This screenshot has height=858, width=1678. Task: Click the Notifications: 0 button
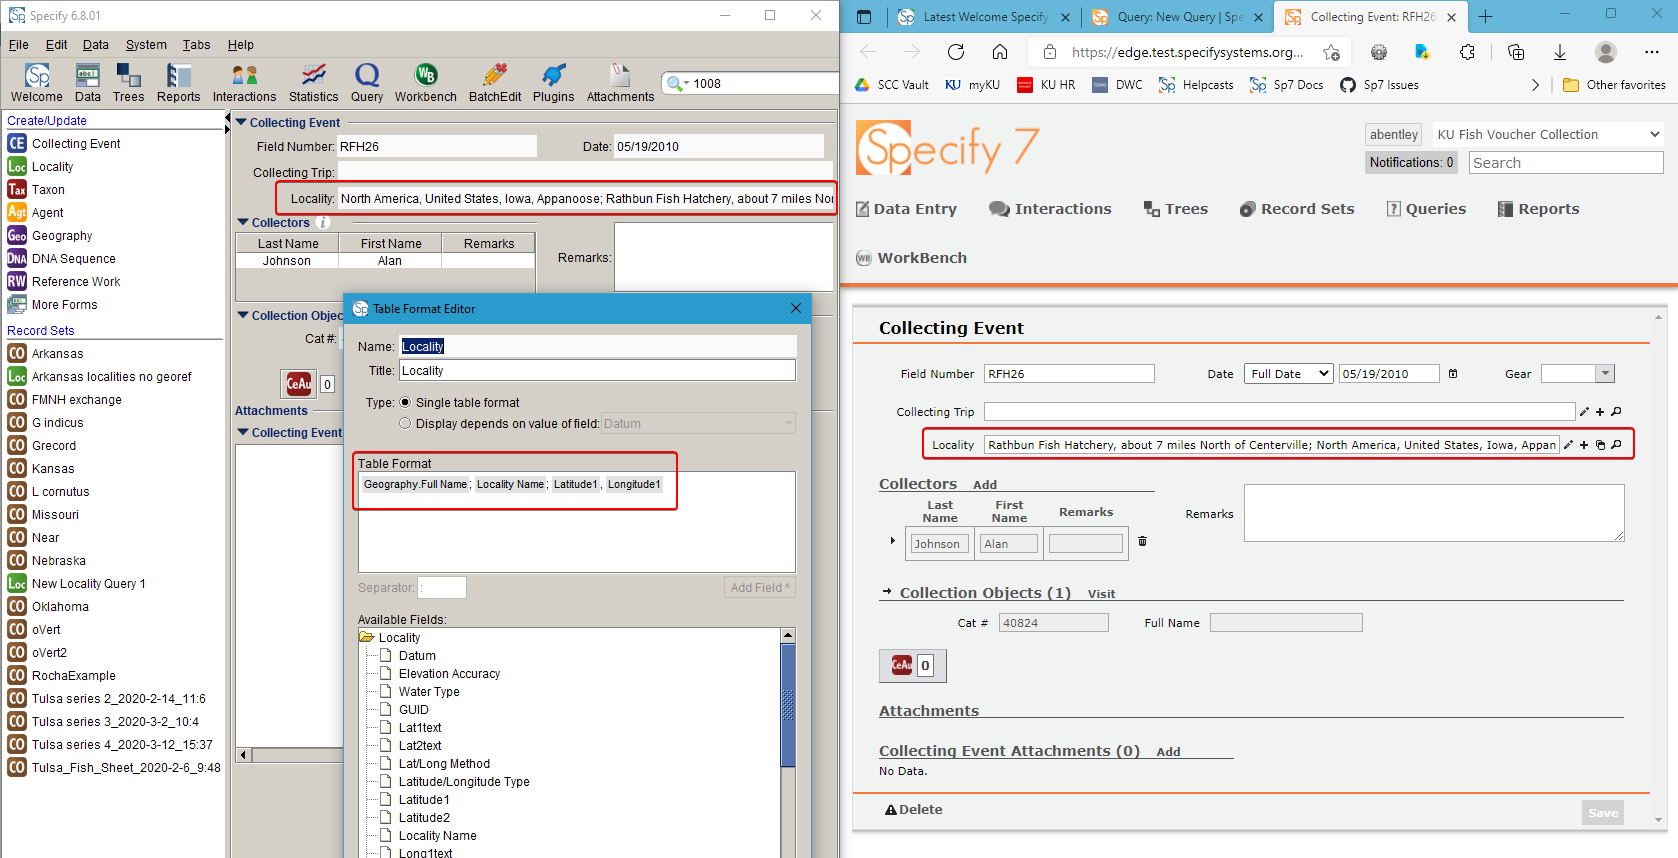1411,162
